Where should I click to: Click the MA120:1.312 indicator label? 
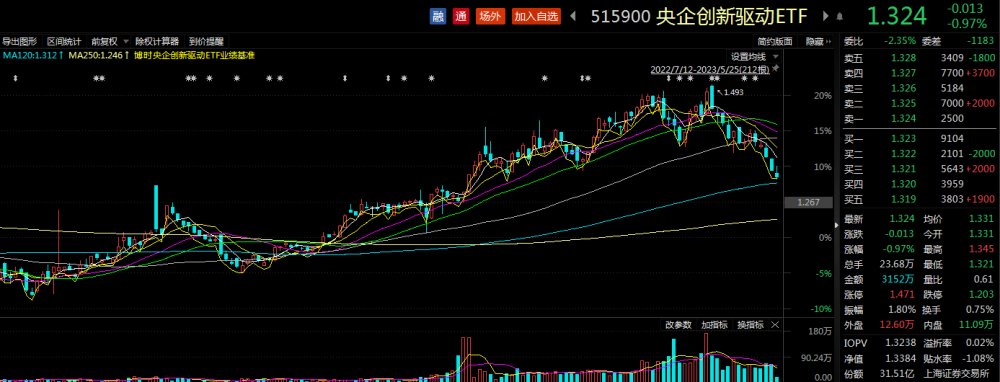(x=33, y=56)
